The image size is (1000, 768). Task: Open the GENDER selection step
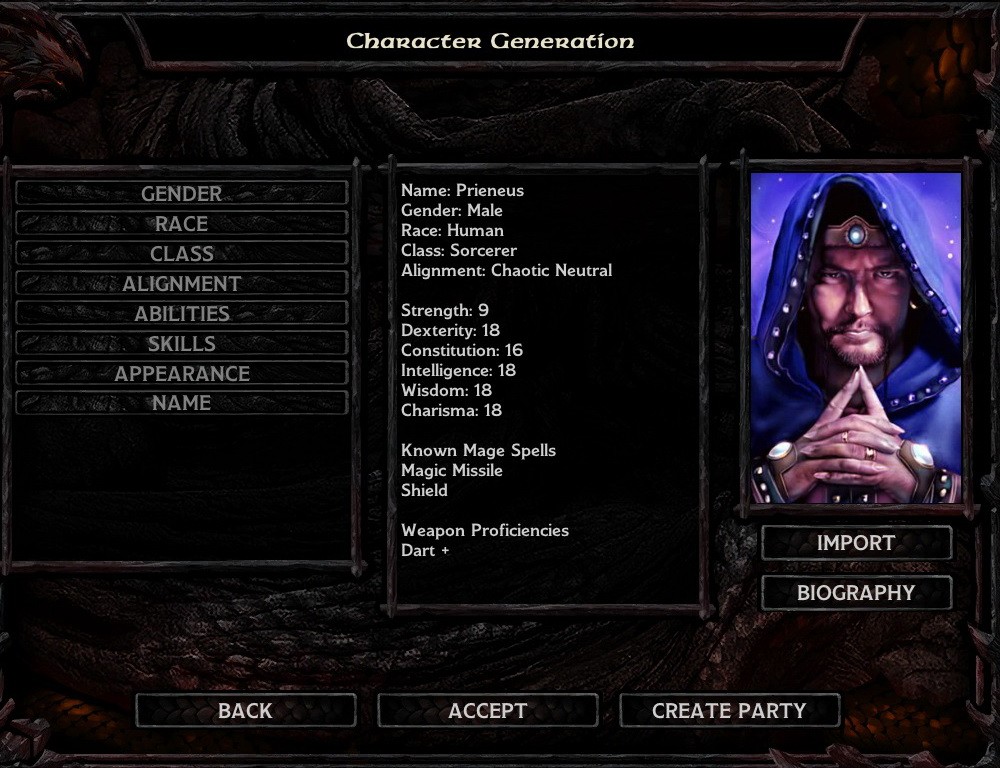pyautogui.click(x=182, y=193)
